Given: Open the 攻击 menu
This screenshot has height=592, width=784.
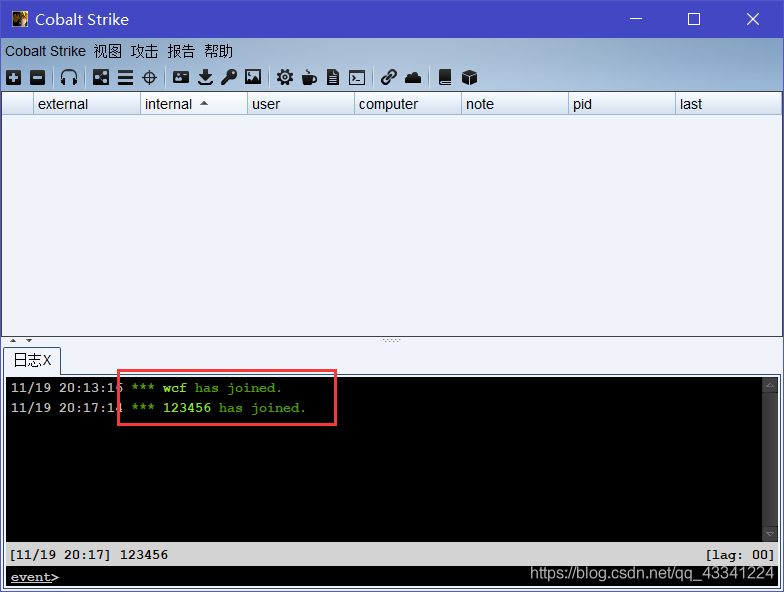Looking at the screenshot, I should pyautogui.click(x=144, y=51).
